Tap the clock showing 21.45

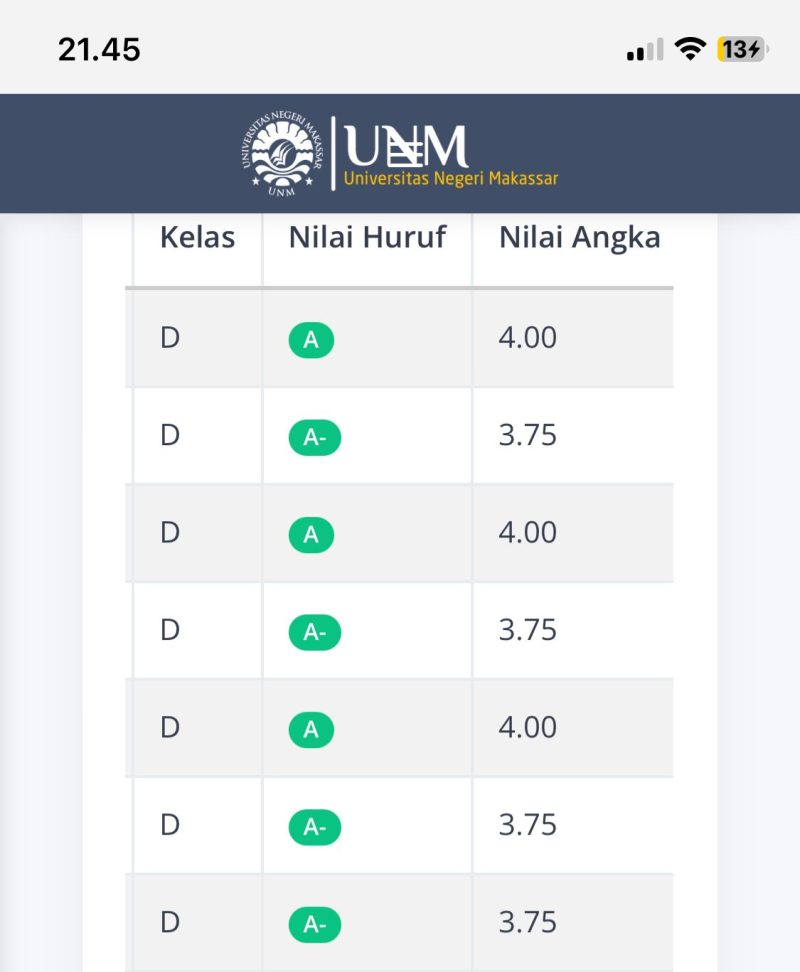coord(98,47)
